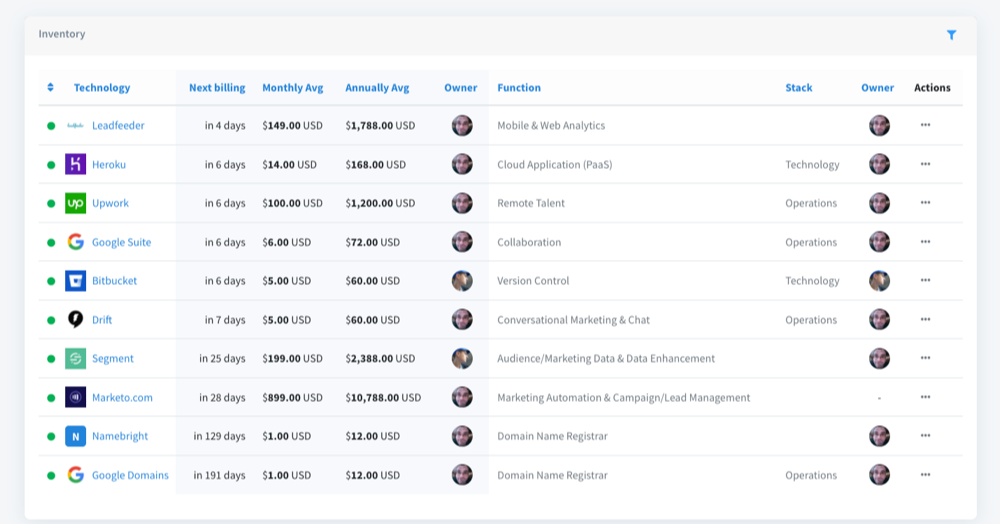This screenshot has height=524, width=1000.
Task: Click Bitbucket's owner avatar in first Owner column
Action: (x=462, y=281)
